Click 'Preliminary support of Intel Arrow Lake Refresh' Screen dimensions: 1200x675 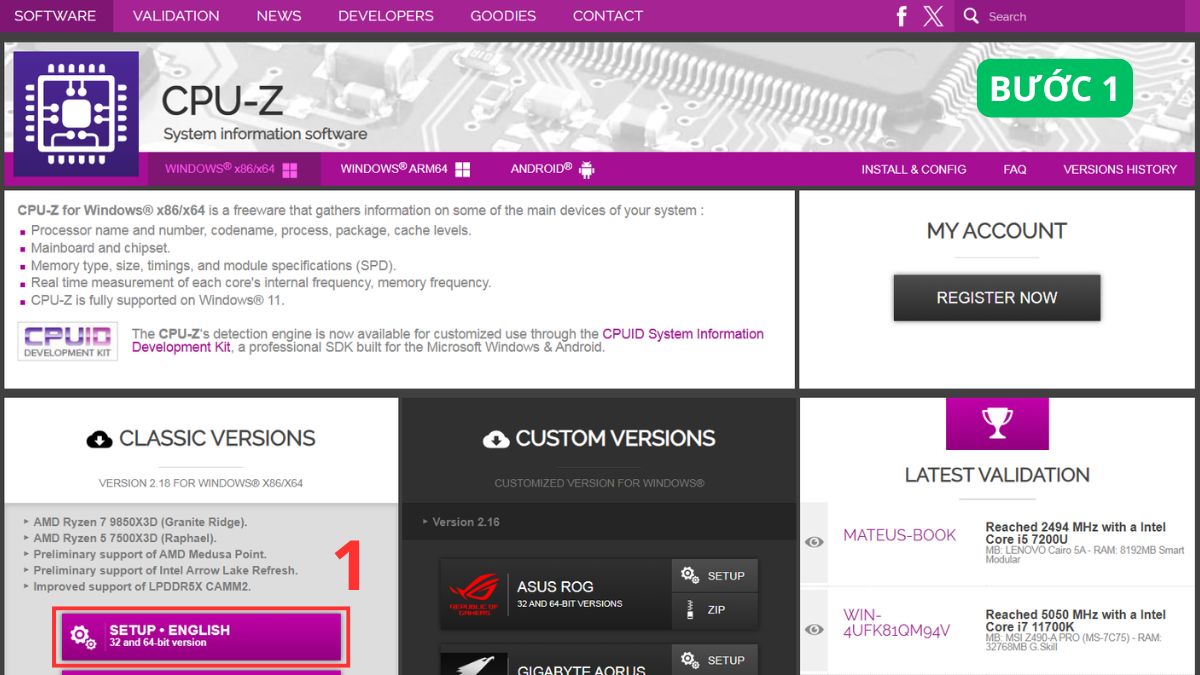pyautogui.click(x=165, y=570)
